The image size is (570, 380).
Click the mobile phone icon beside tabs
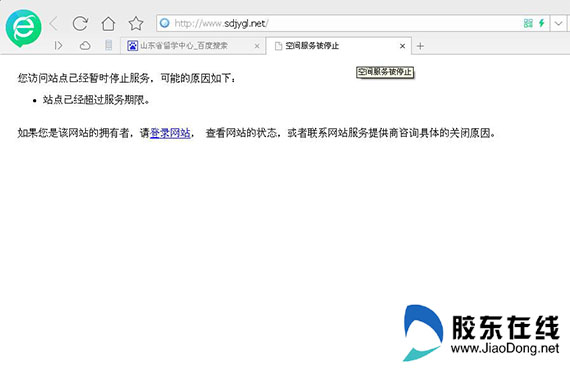click(108, 45)
